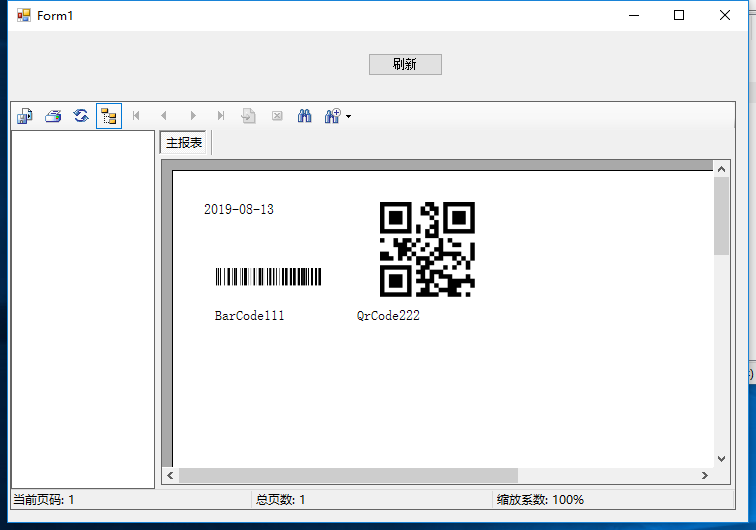Viewport: 756px width, 530px height.
Task: Go to last page arrow
Action: pyautogui.click(x=221, y=116)
